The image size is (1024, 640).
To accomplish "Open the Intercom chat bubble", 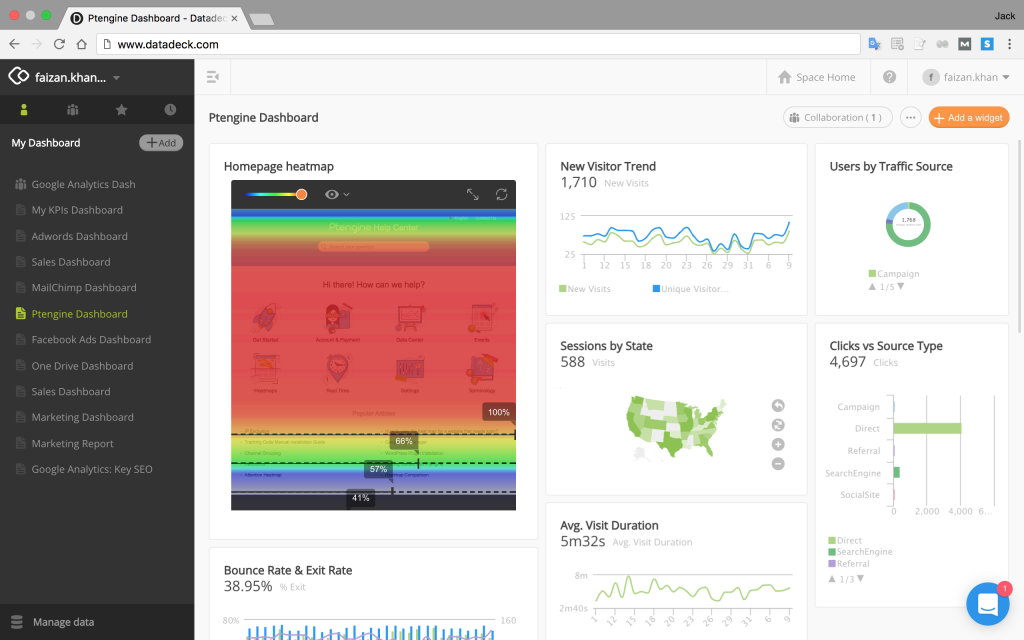I will click(988, 603).
